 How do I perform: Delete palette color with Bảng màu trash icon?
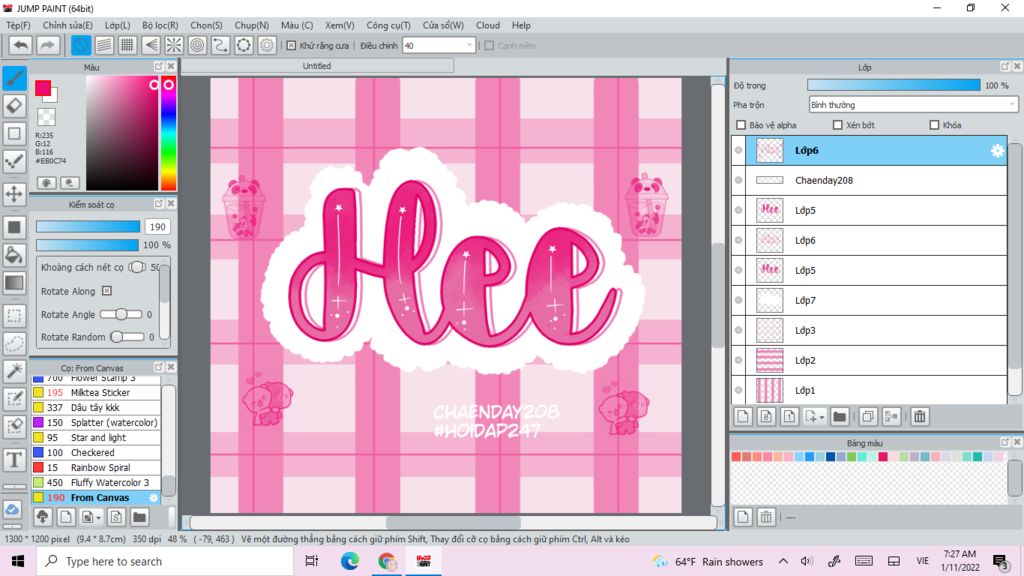click(766, 517)
